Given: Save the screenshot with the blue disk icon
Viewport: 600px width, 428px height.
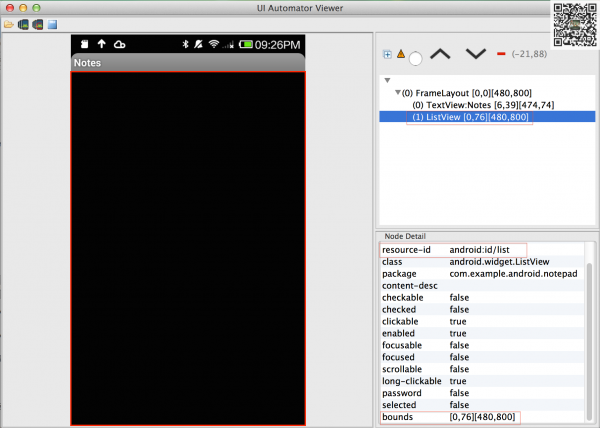Looking at the screenshot, I should pos(52,25).
